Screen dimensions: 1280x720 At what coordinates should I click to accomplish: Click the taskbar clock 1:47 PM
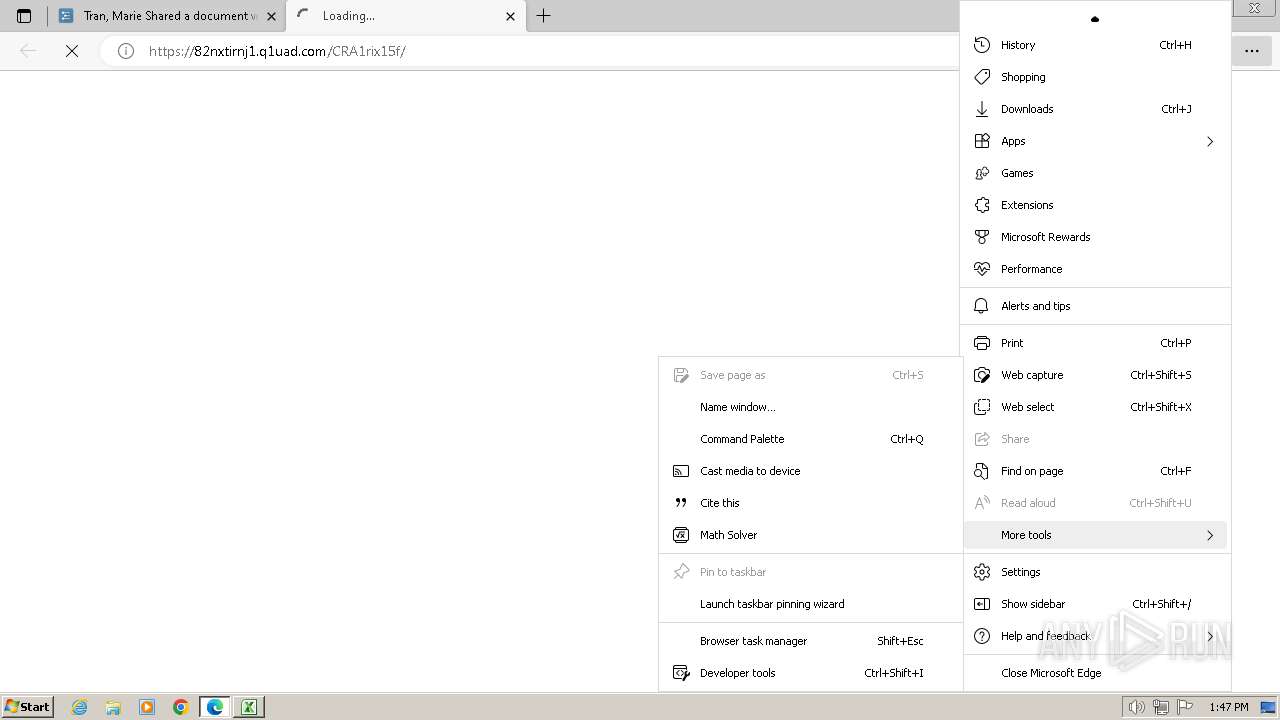click(1228, 707)
